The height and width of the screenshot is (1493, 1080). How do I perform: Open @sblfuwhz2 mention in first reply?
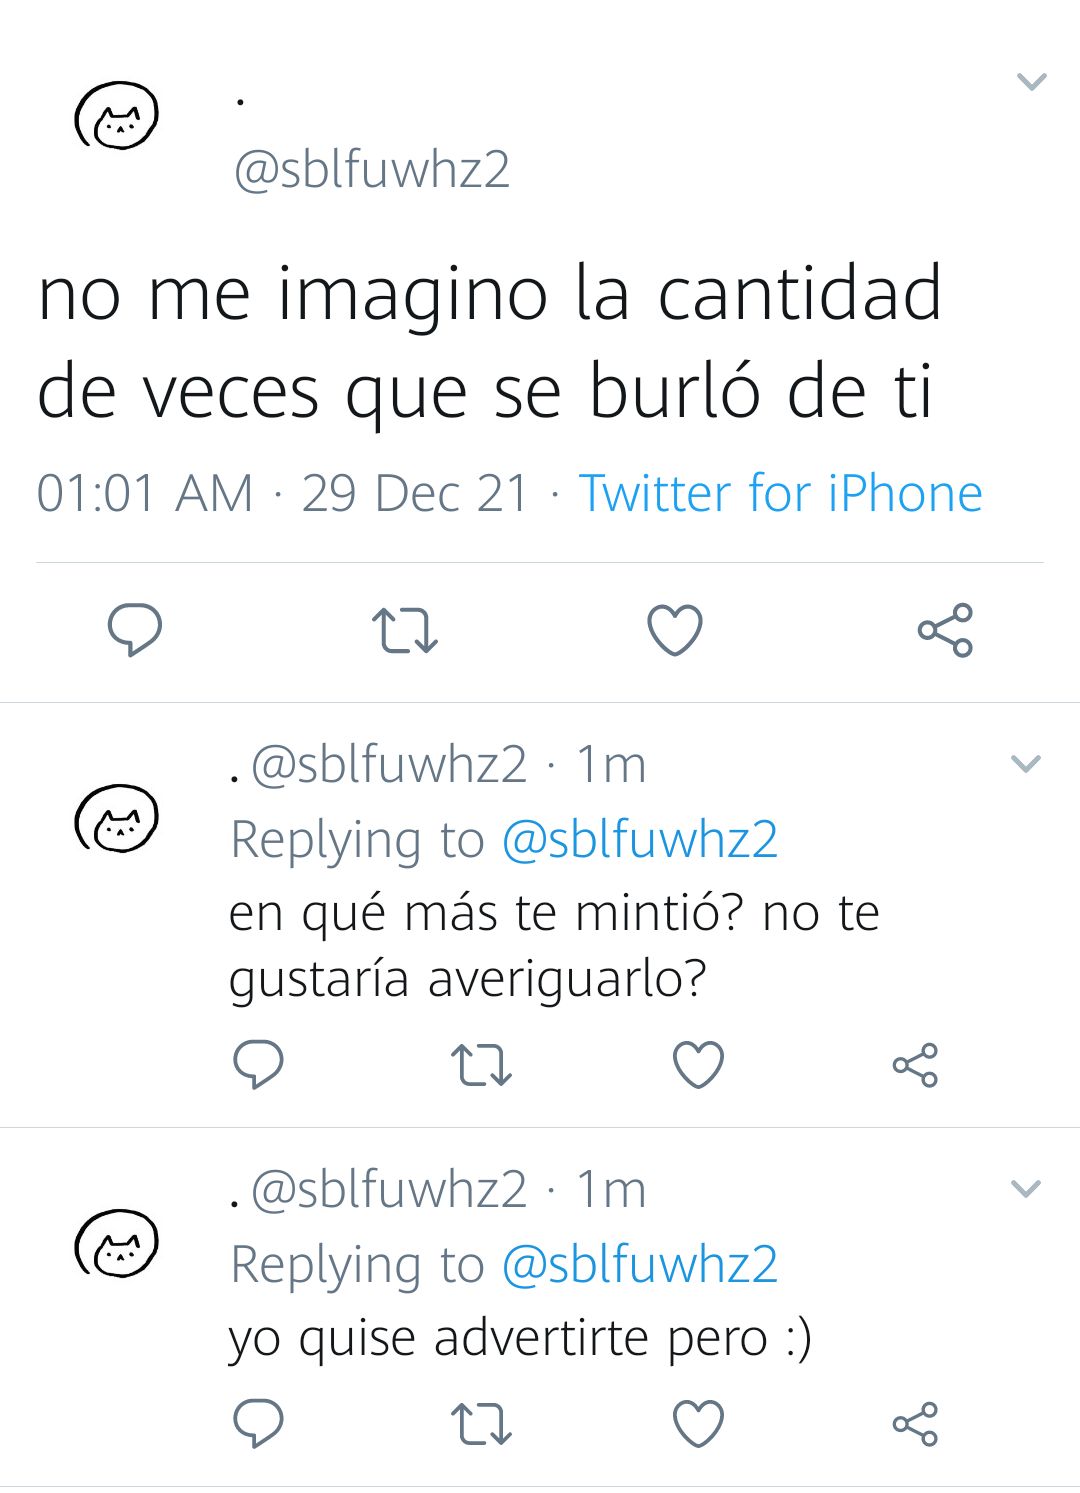[639, 840]
